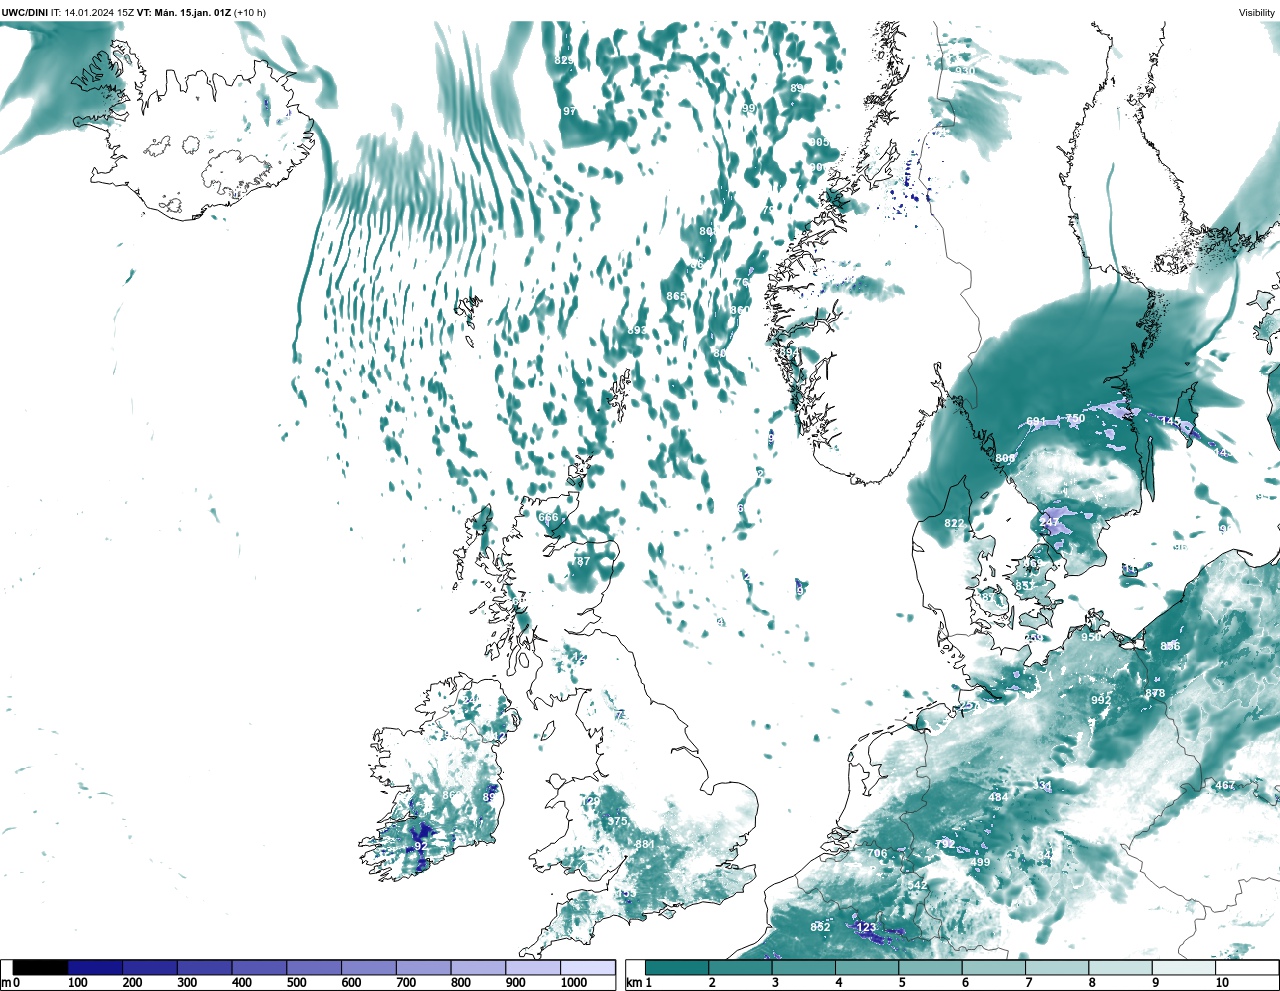The height and width of the screenshot is (991, 1280).
Task: Click the 1000 label on the meter scale
Action: (x=574, y=983)
